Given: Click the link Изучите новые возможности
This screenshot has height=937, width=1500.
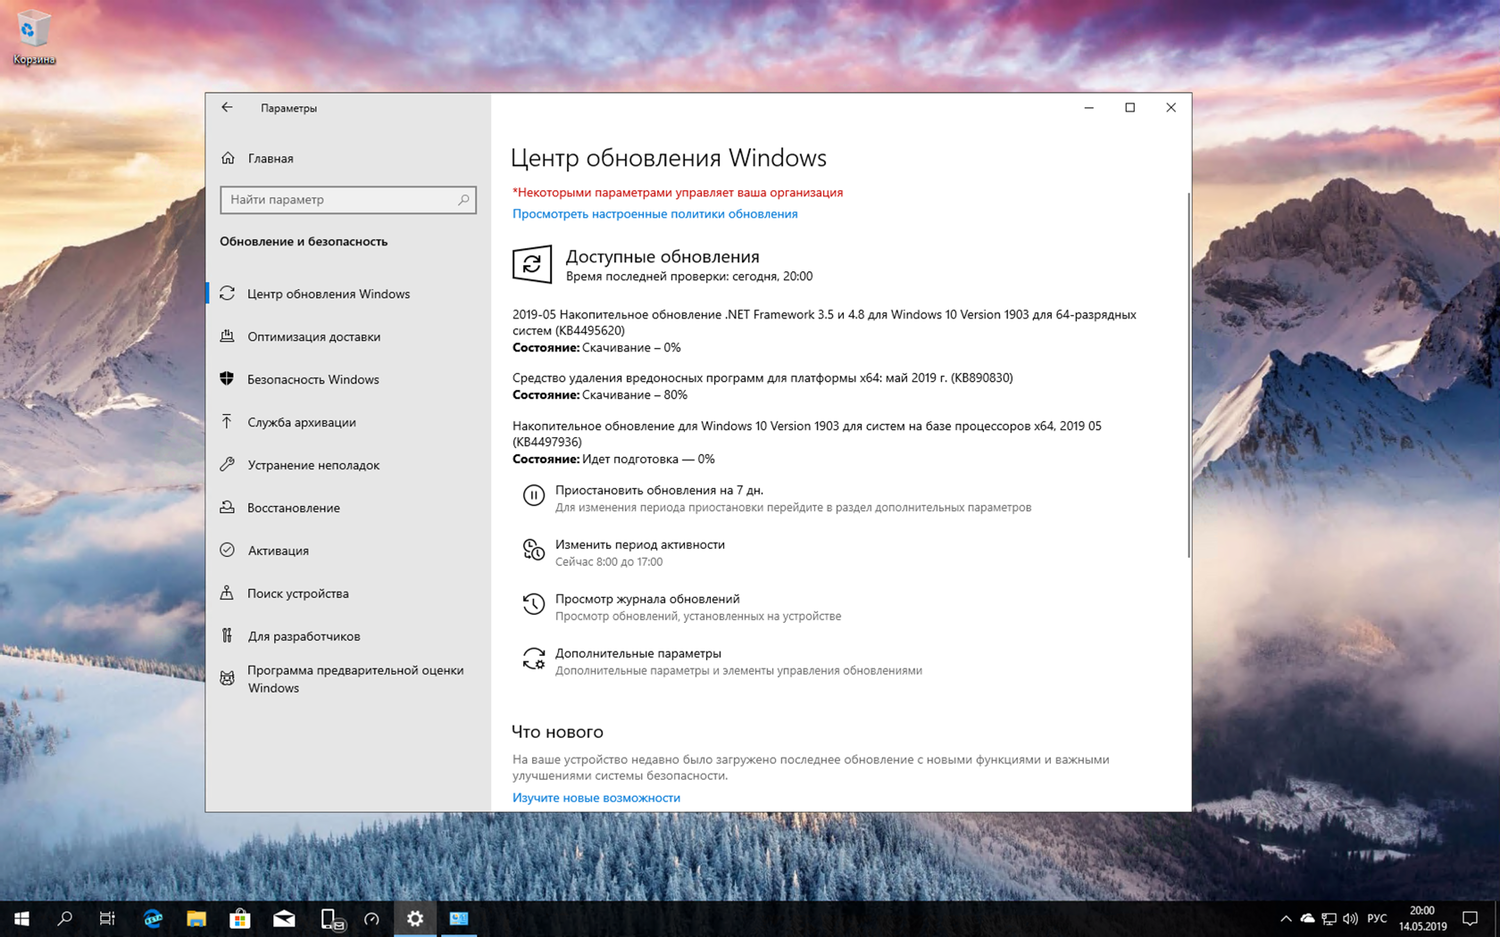Looking at the screenshot, I should [596, 797].
